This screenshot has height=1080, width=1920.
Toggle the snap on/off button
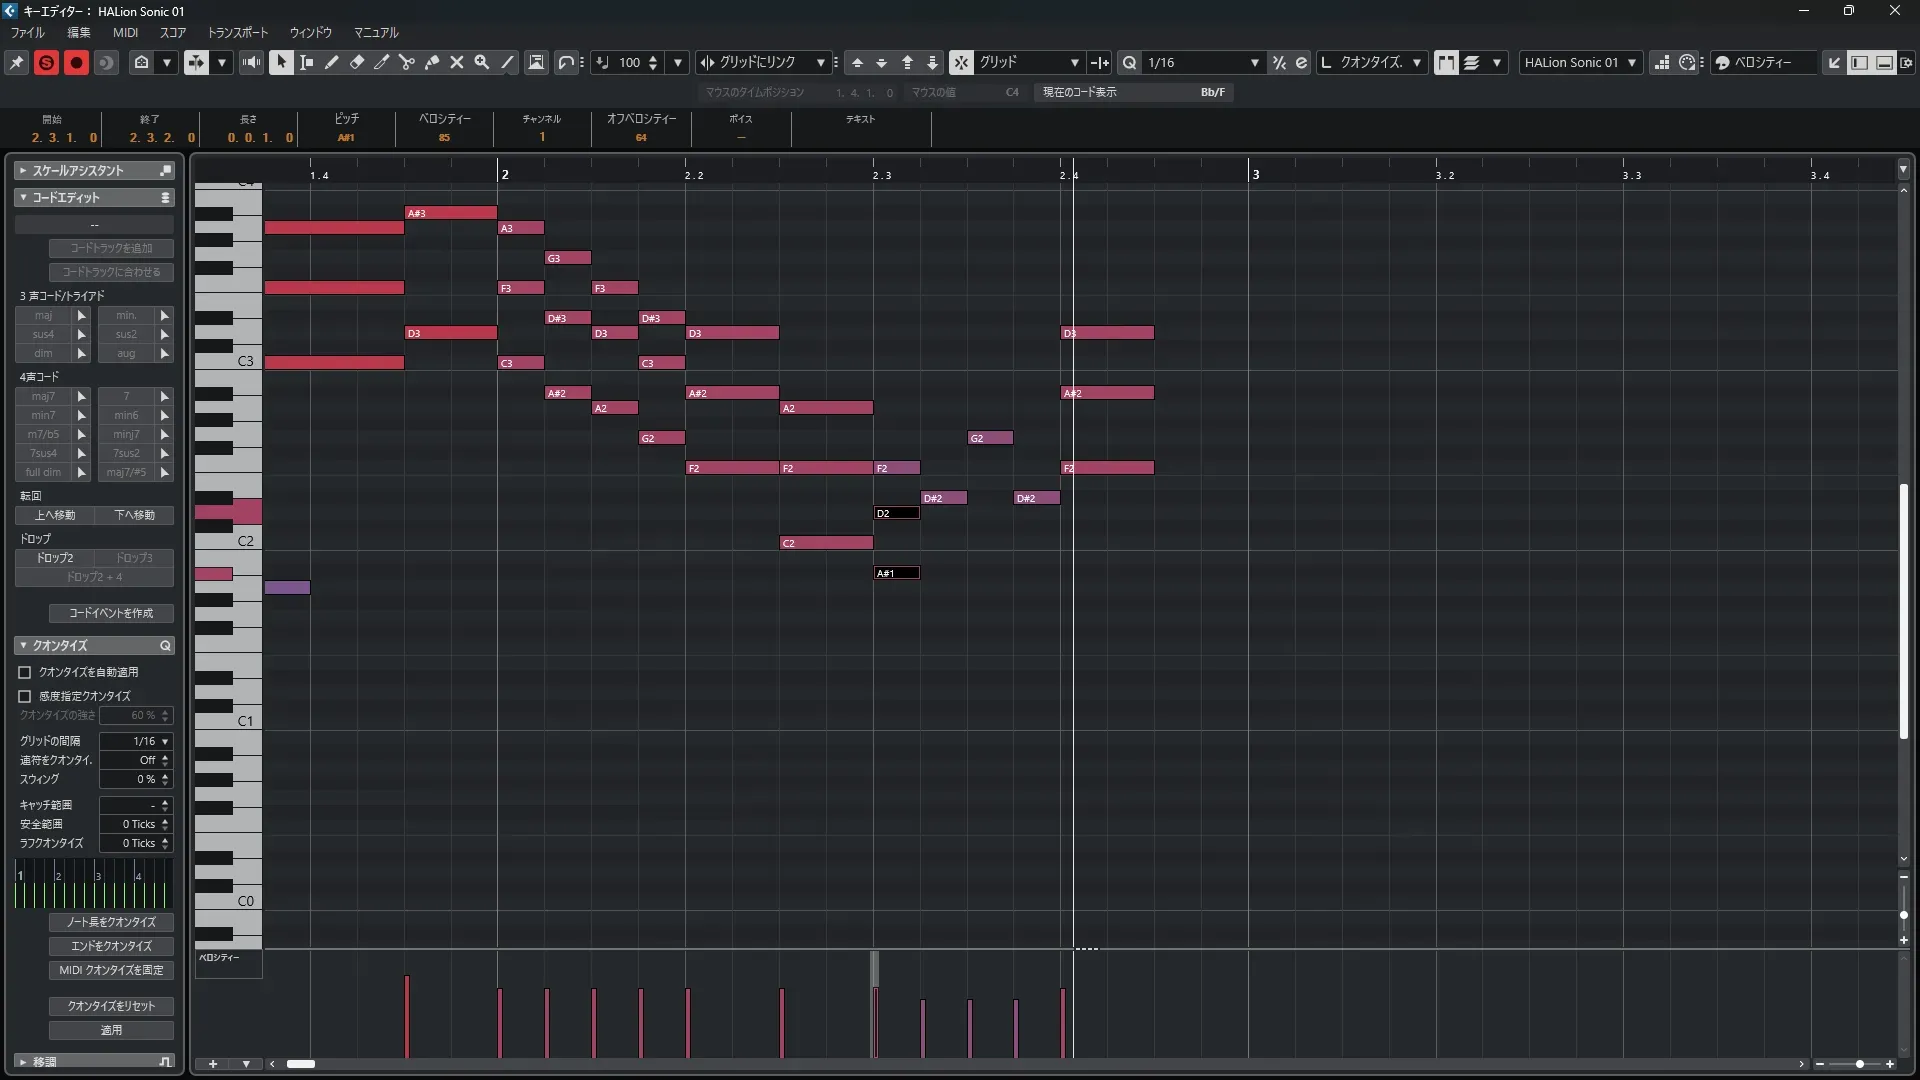coord(960,62)
